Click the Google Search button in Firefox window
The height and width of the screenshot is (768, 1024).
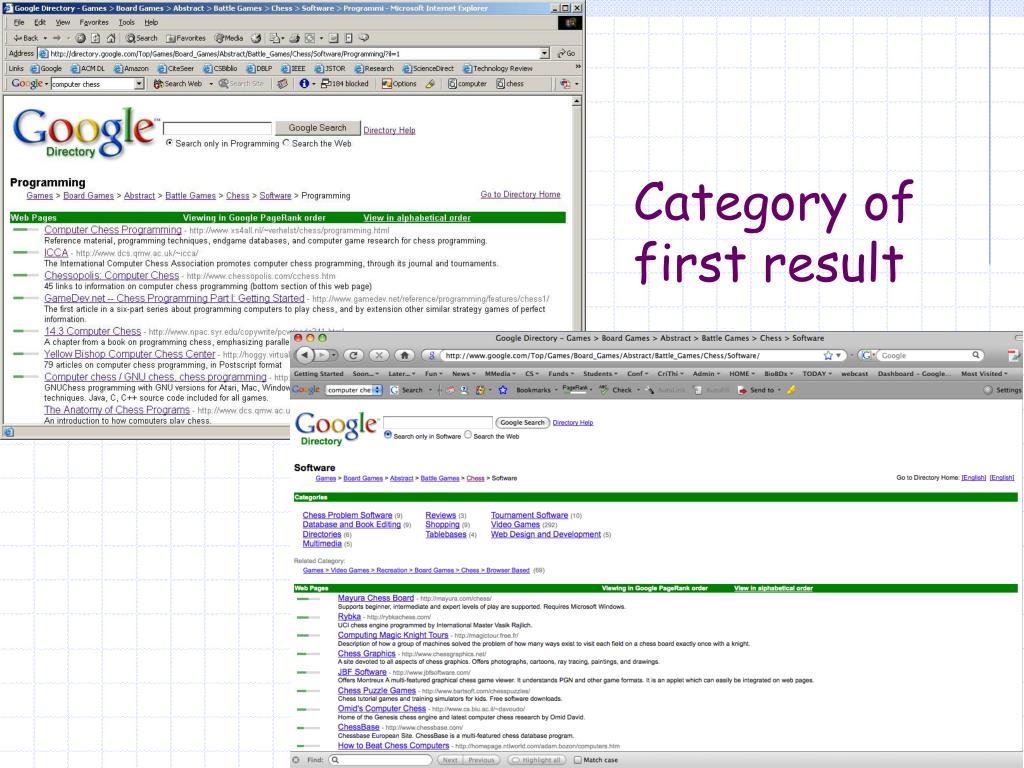click(x=522, y=423)
